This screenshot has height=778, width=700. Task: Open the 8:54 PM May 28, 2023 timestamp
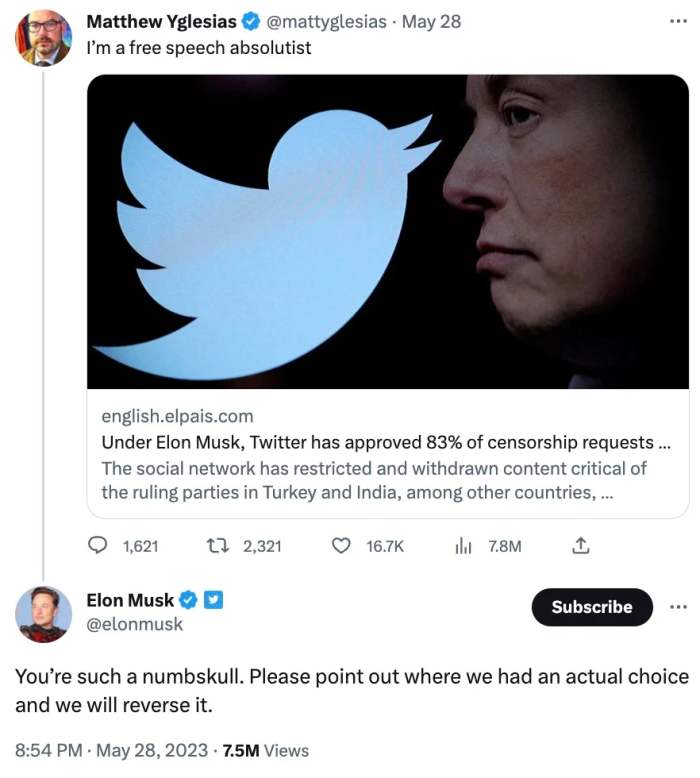click(111, 750)
